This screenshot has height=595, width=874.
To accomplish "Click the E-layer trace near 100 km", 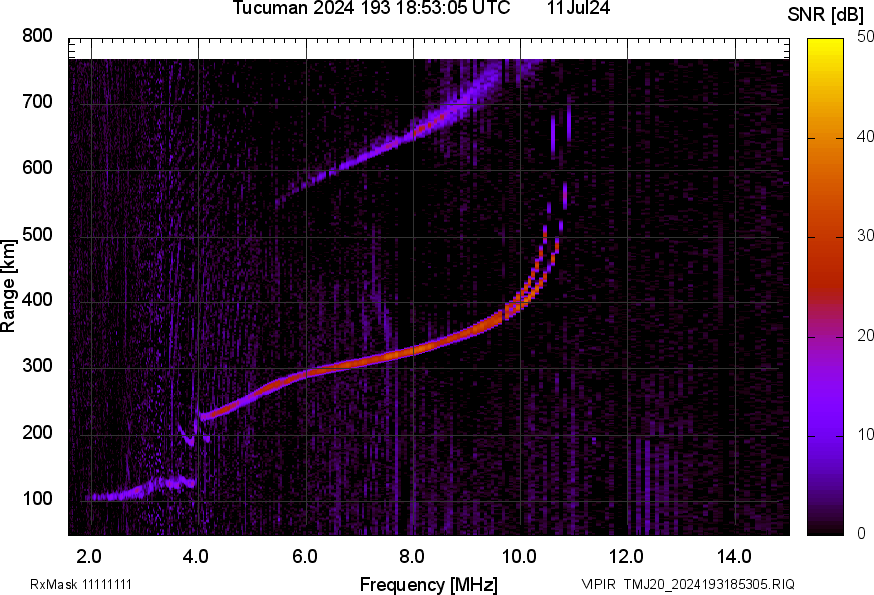I will click(x=139, y=489).
